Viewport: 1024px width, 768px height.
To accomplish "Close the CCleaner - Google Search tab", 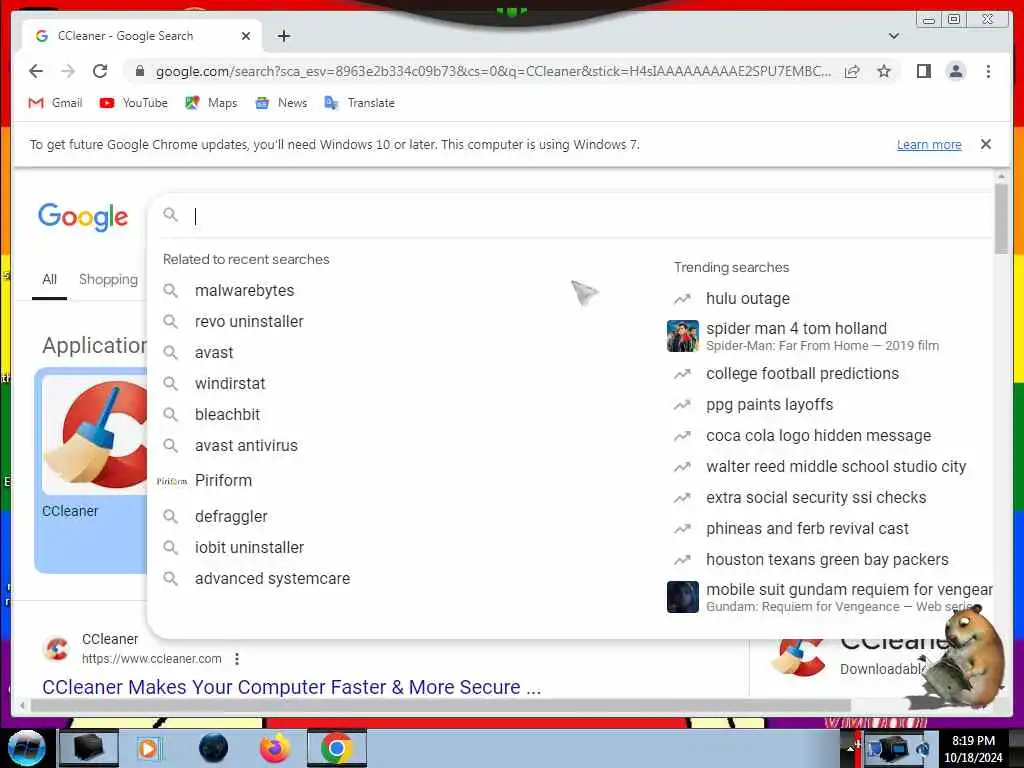I will coord(246,36).
